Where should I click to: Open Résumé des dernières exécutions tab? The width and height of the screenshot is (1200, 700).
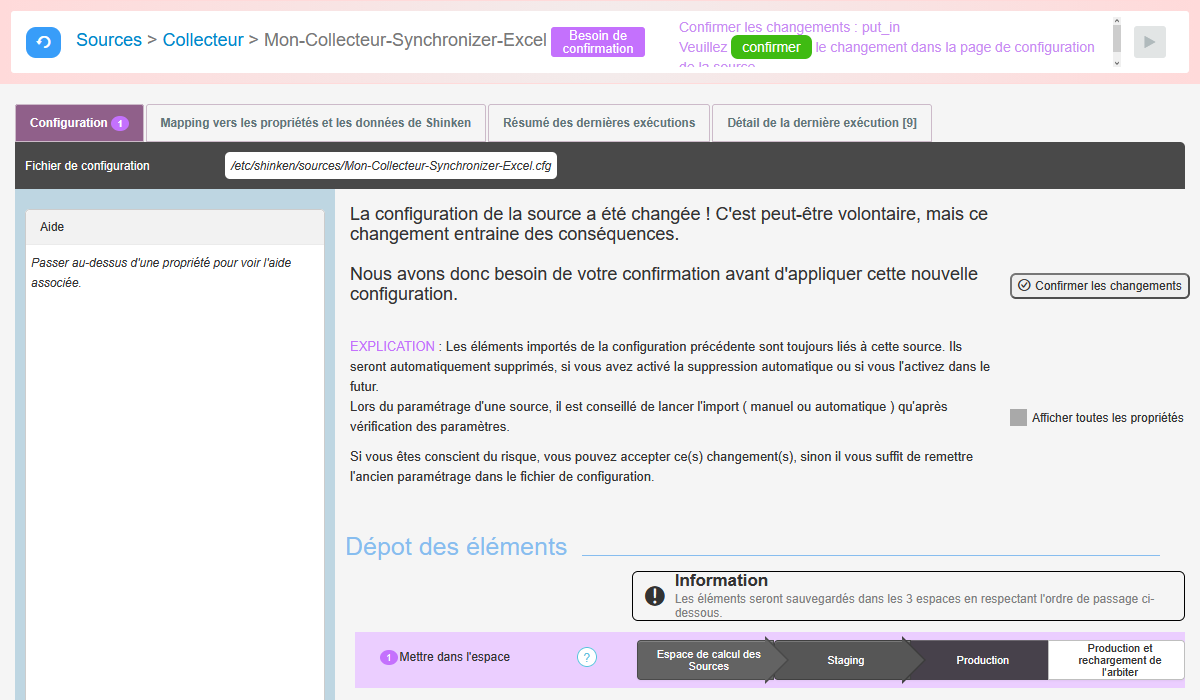point(598,123)
